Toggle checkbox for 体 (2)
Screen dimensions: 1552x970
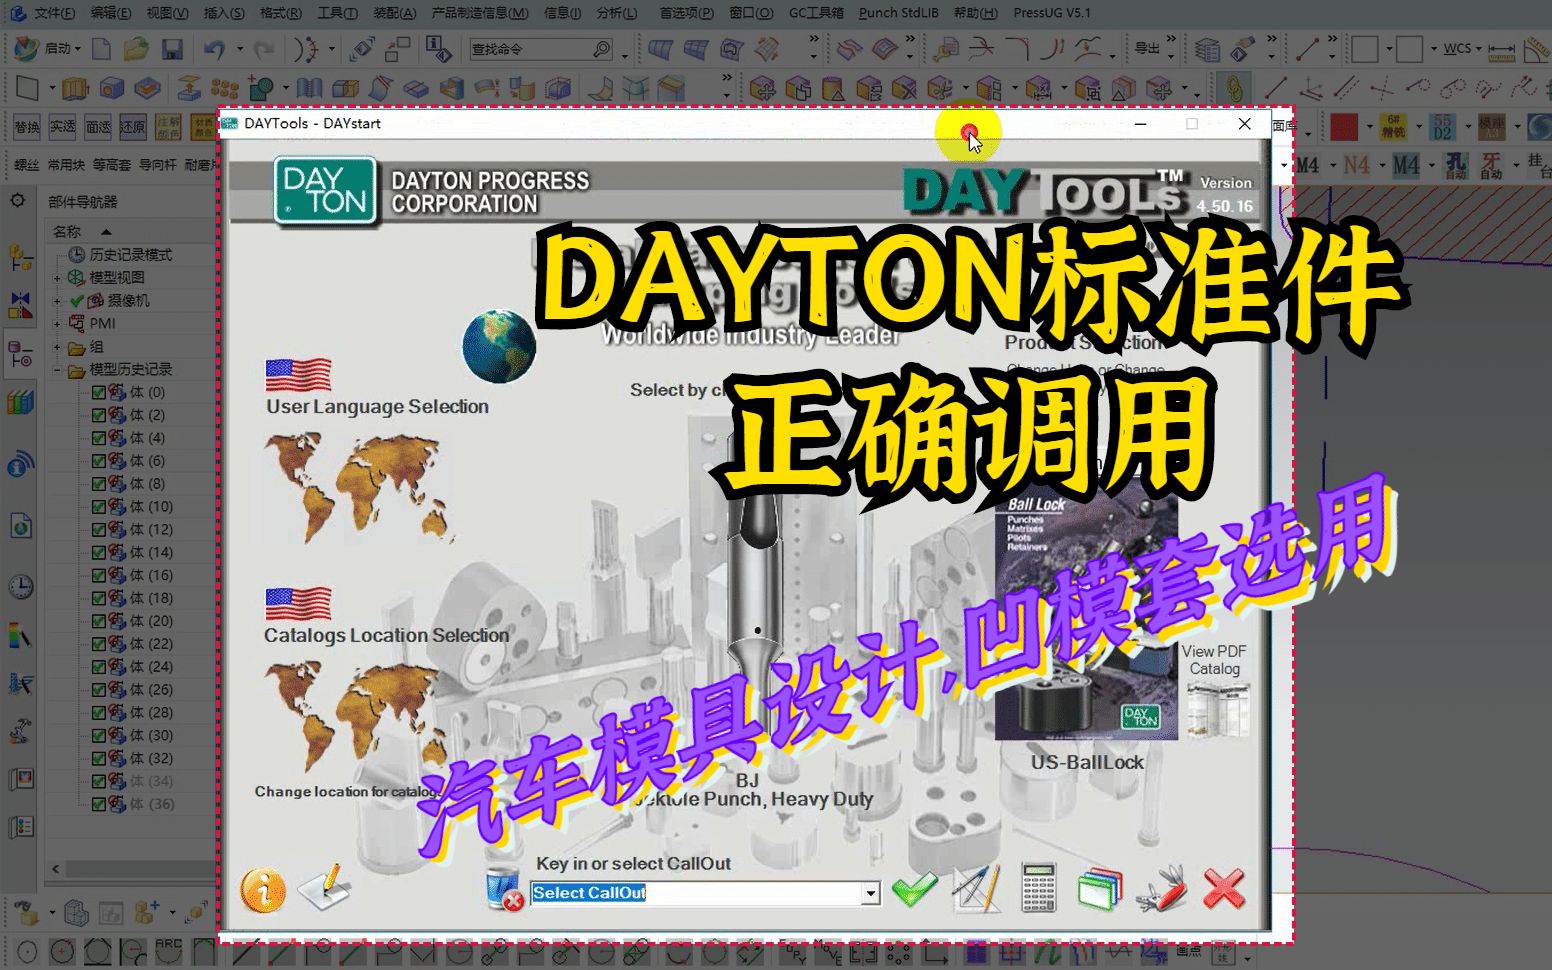tap(99, 415)
